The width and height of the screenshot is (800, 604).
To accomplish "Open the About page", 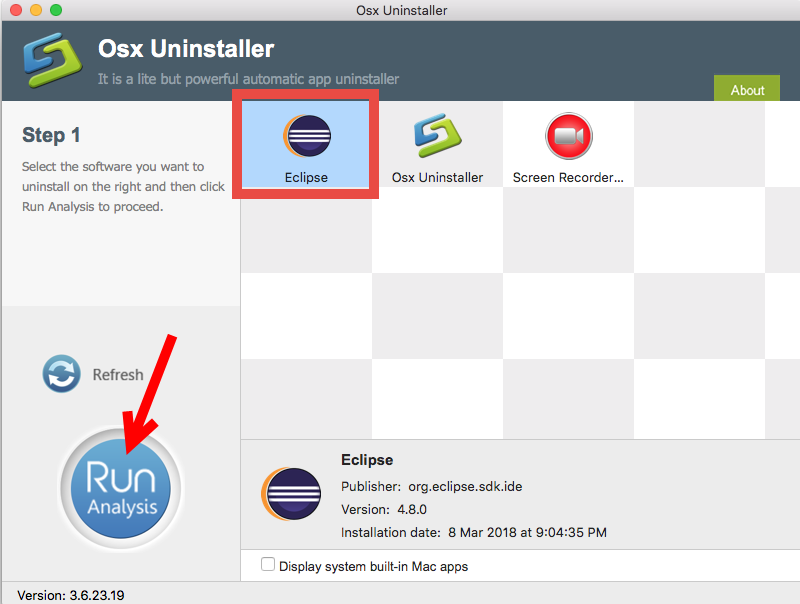I will [747, 89].
